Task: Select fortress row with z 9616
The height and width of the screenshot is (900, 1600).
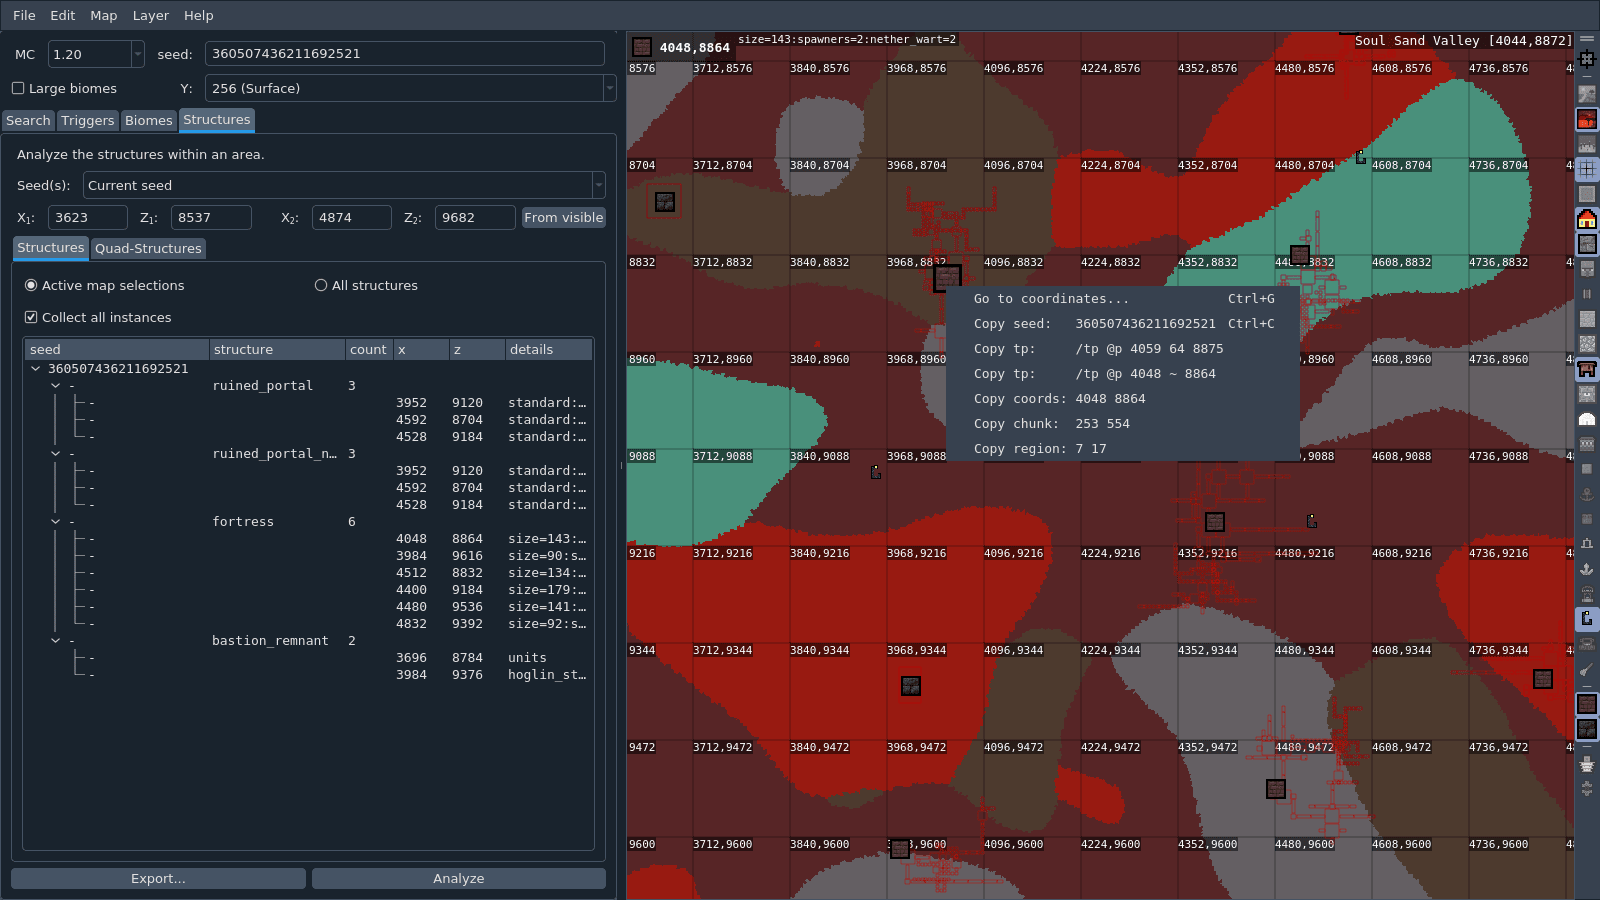Action: coord(308,555)
